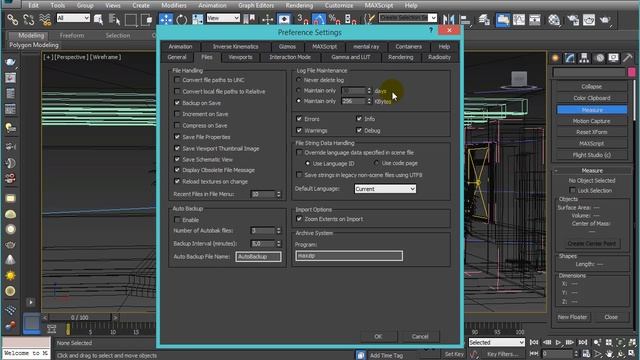Activate the Select and Rotate tool
This screenshot has width=640, height=360.
[x=182, y=19]
